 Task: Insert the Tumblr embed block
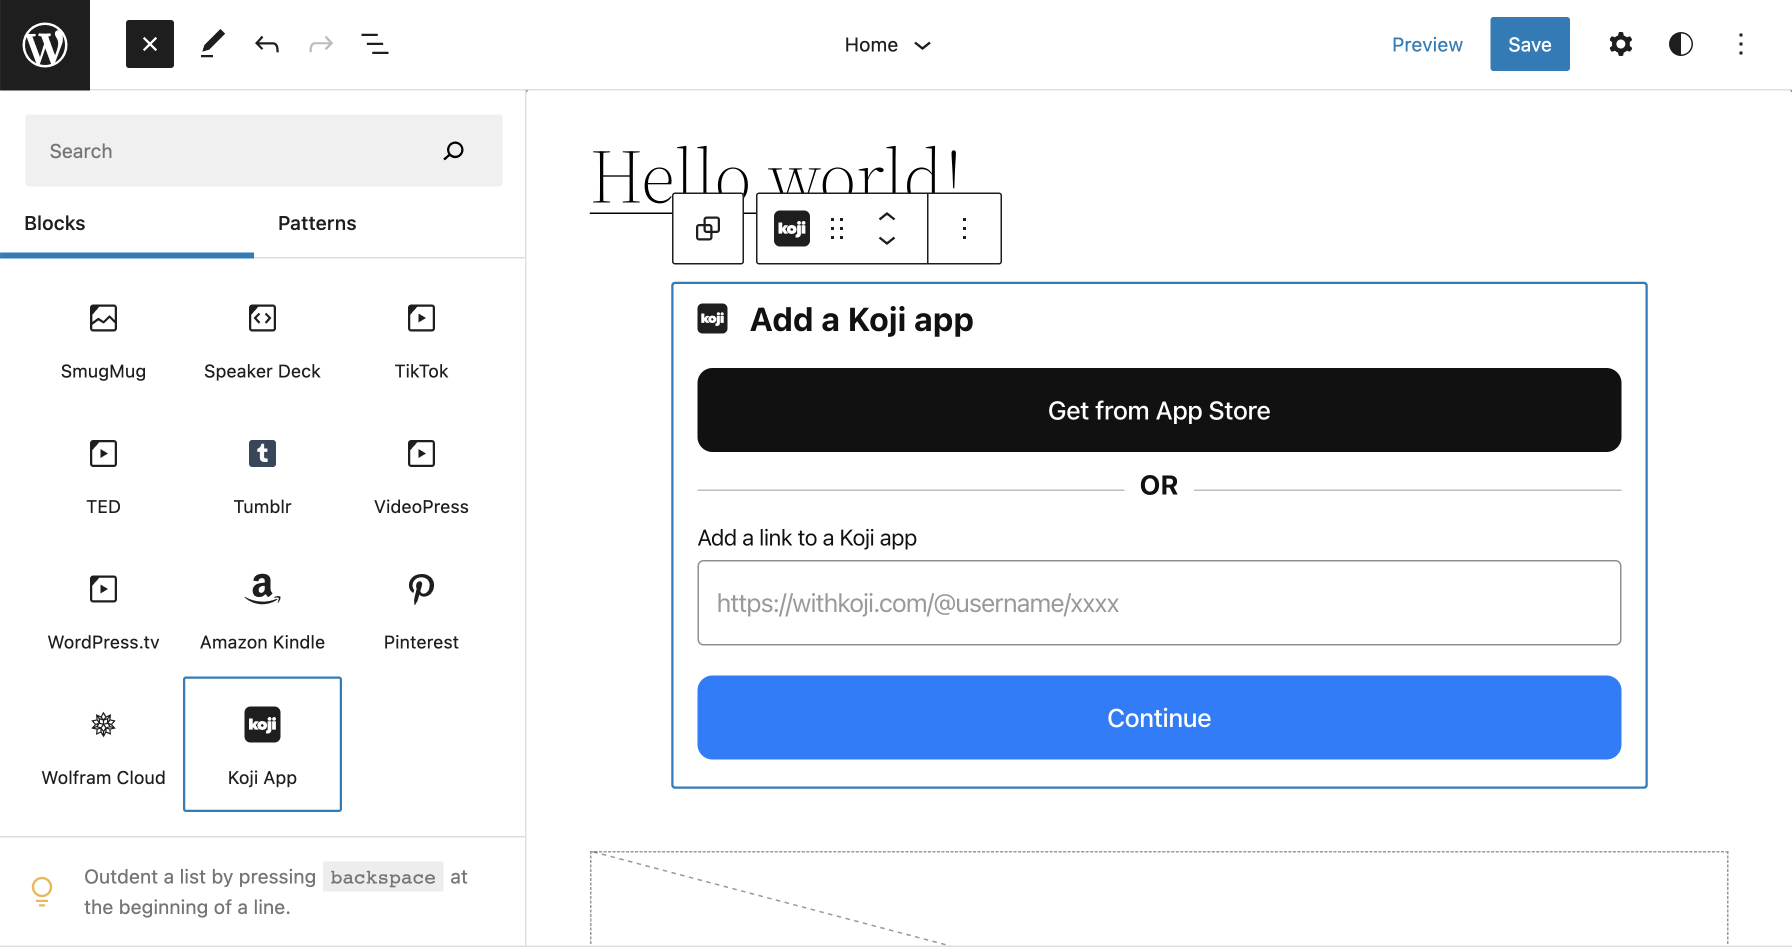[x=262, y=476]
